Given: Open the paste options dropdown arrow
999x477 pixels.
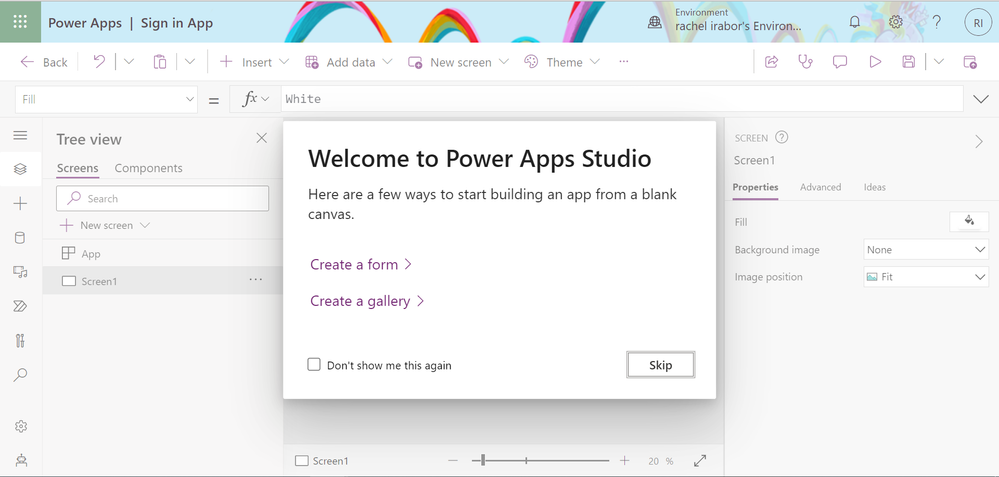Looking at the screenshot, I should coord(190,62).
